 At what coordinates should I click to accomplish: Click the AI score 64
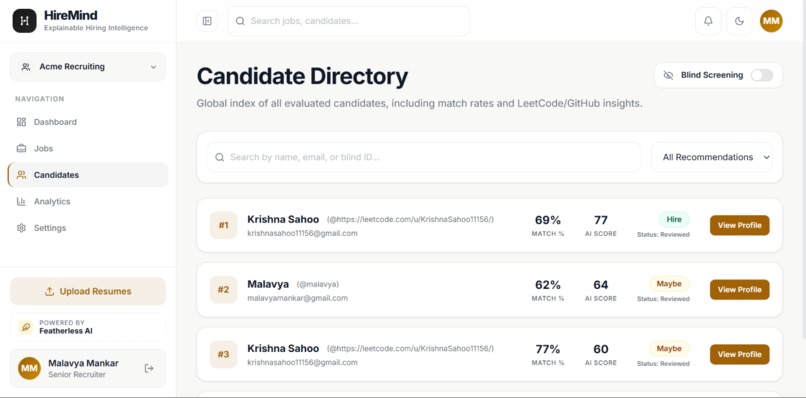click(x=600, y=285)
